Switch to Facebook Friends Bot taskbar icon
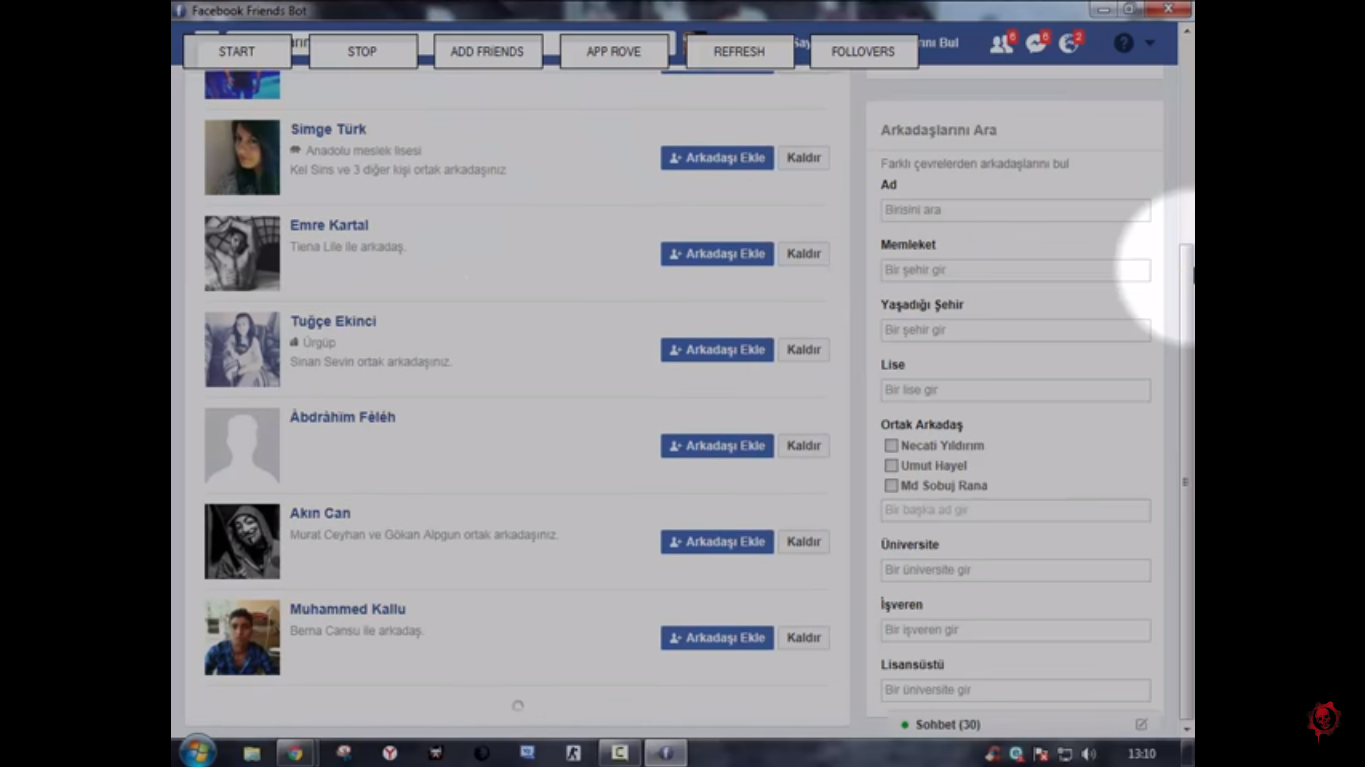Viewport: 1365px width, 767px height. (x=666, y=753)
